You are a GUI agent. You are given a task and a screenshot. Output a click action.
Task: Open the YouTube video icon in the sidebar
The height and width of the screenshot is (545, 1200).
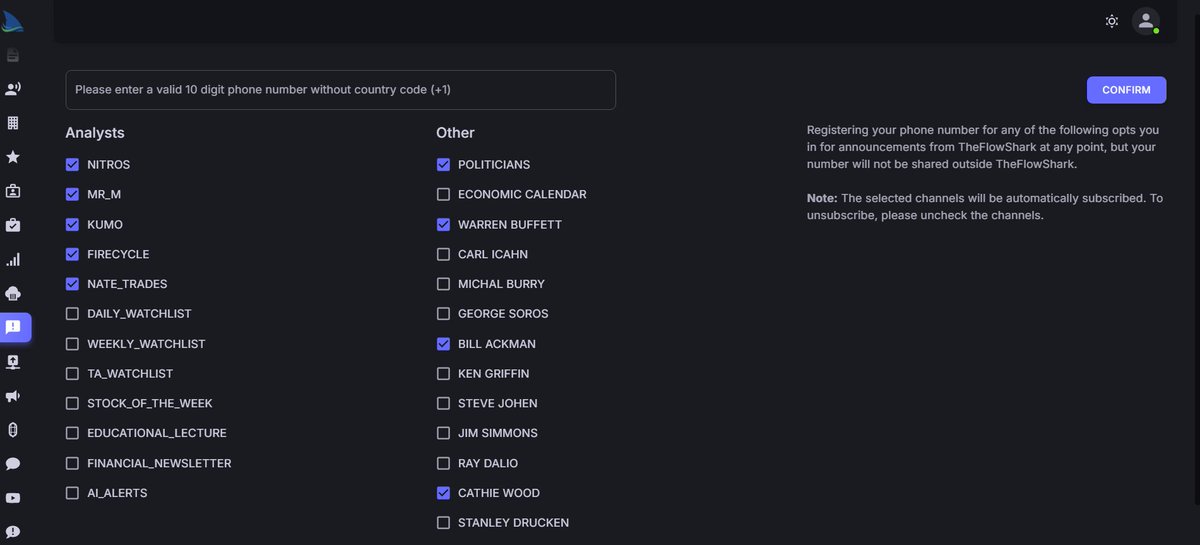[x=13, y=498]
